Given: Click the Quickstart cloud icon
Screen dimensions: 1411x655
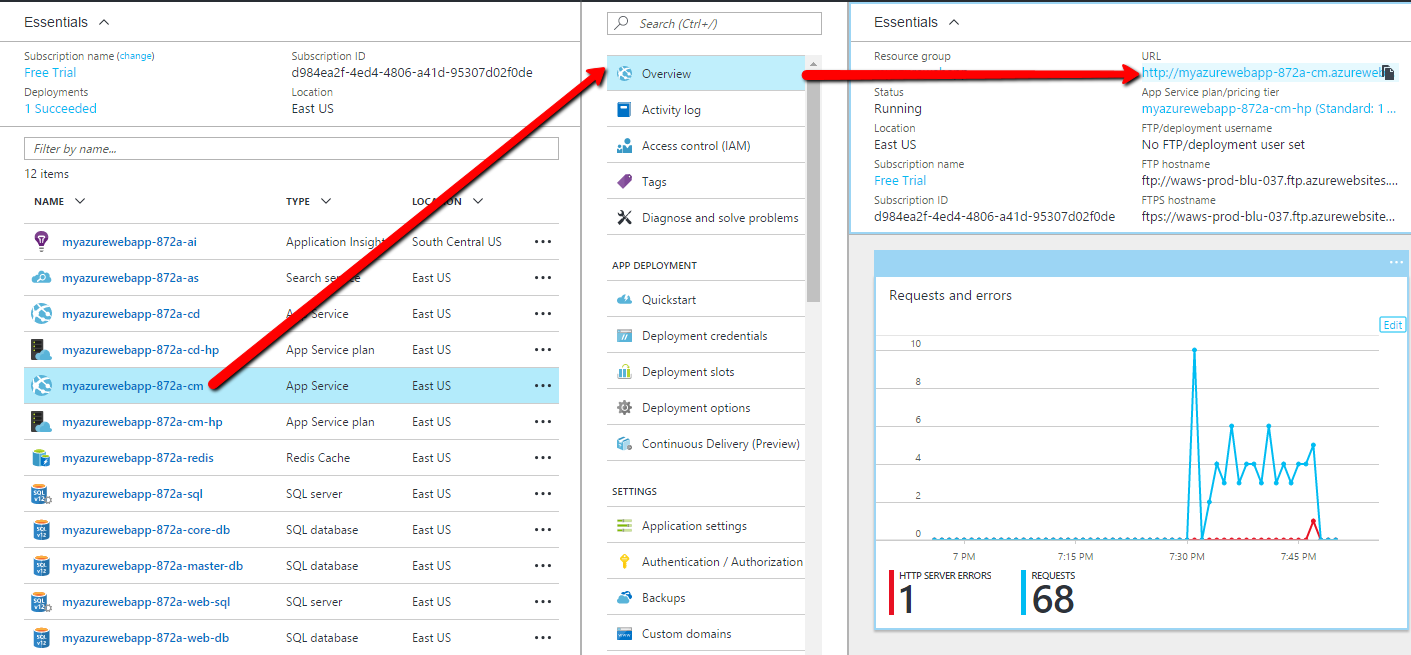Looking at the screenshot, I should pyautogui.click(x=625, y=300).
